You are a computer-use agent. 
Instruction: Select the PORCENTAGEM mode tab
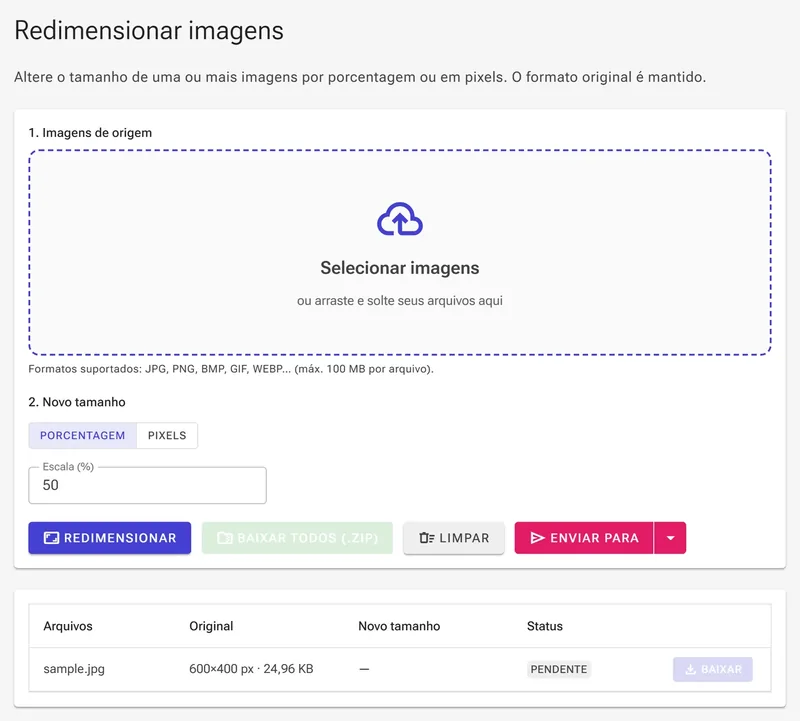click(x=83, y=435)
